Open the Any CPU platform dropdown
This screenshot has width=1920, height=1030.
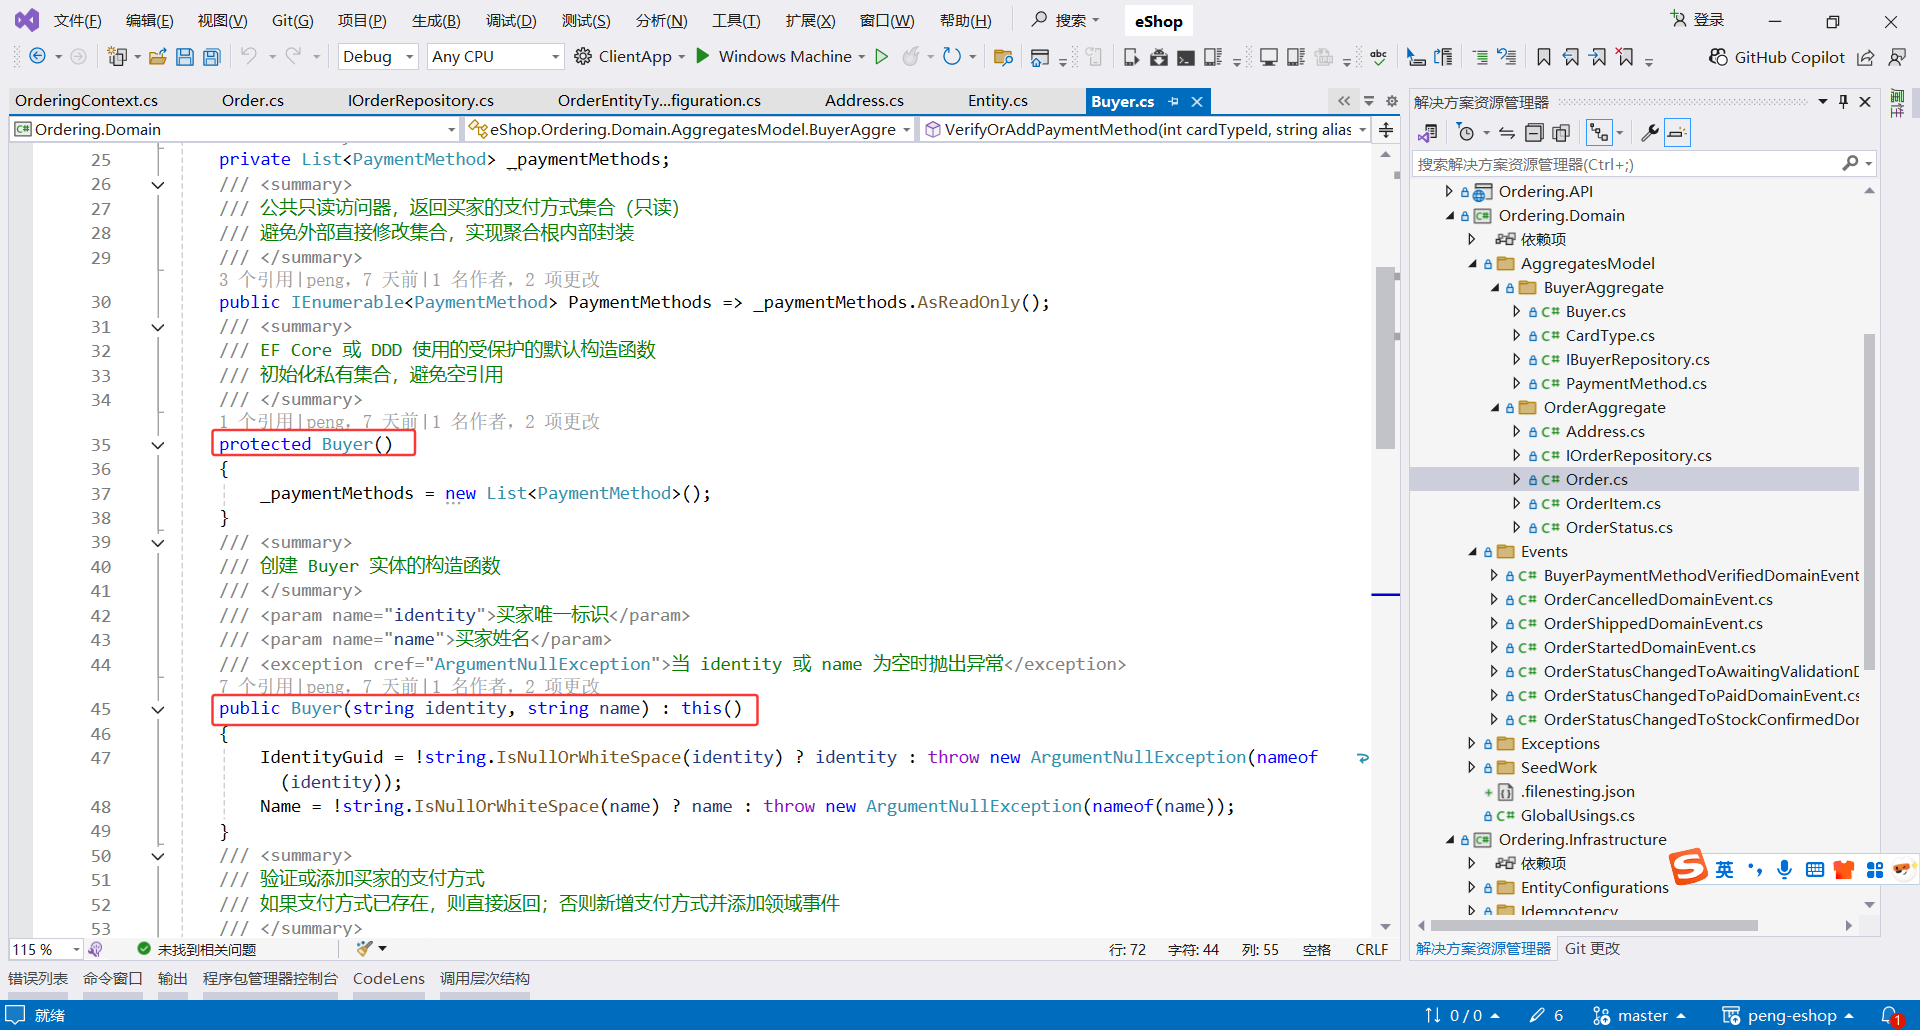[495, 57]
